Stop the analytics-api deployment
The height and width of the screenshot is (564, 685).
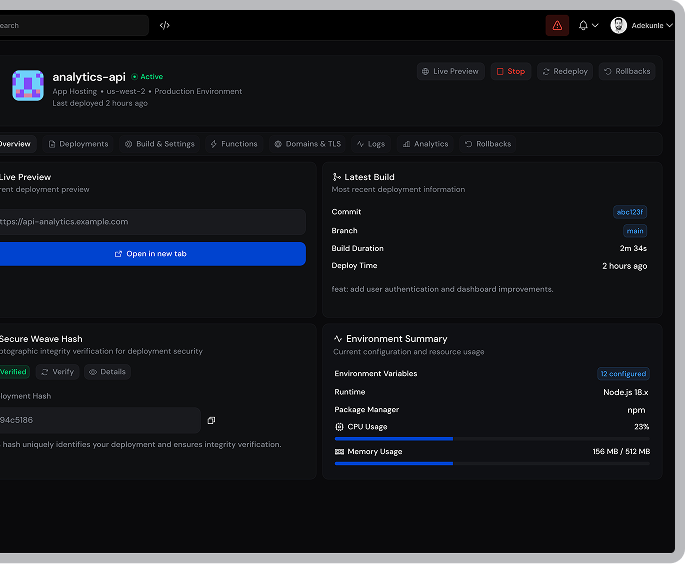click(511, 72)
